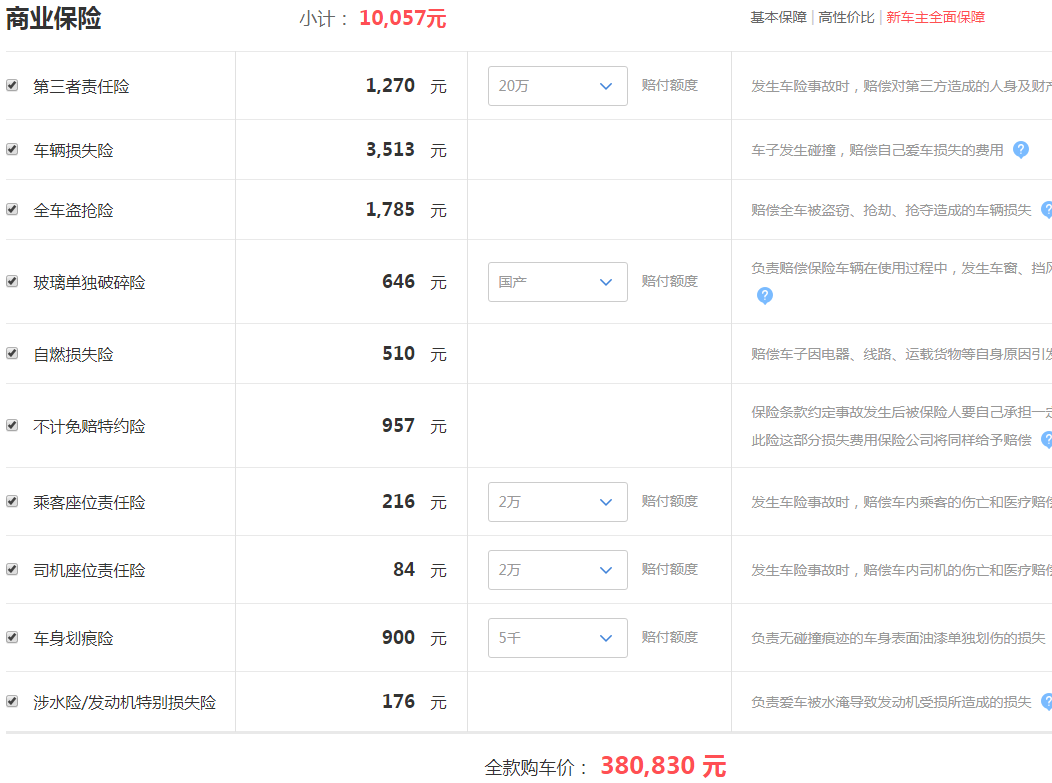Click the 10,057元 subtotal amount
Image resolution: width=1052 pixels, height=783 pixels.
click(x=403, y=18)
